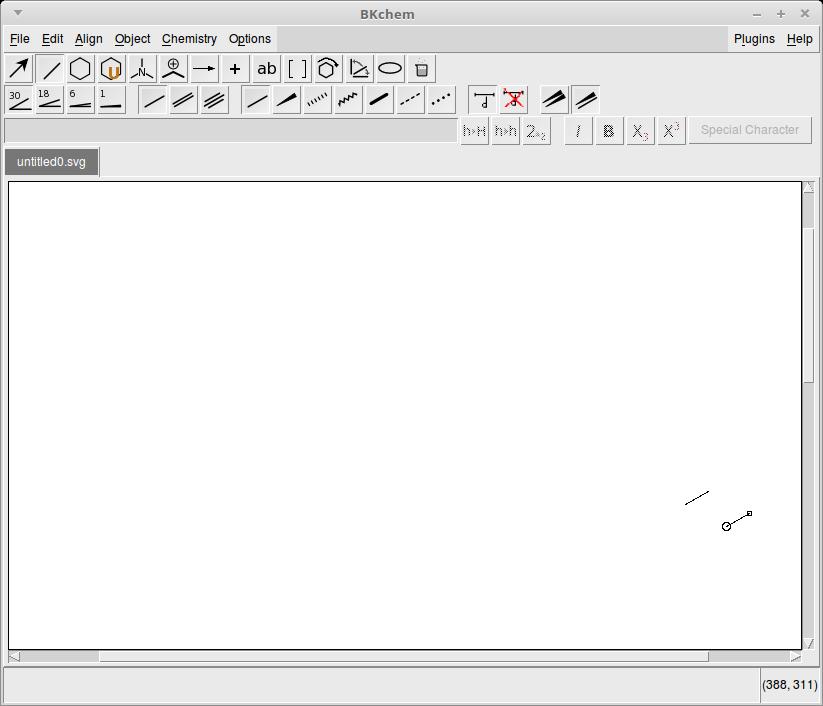The width and height of the screenshot is (823, 706).
Task: Select the ellipse vector graphics tool
Action: pos(390,69)
